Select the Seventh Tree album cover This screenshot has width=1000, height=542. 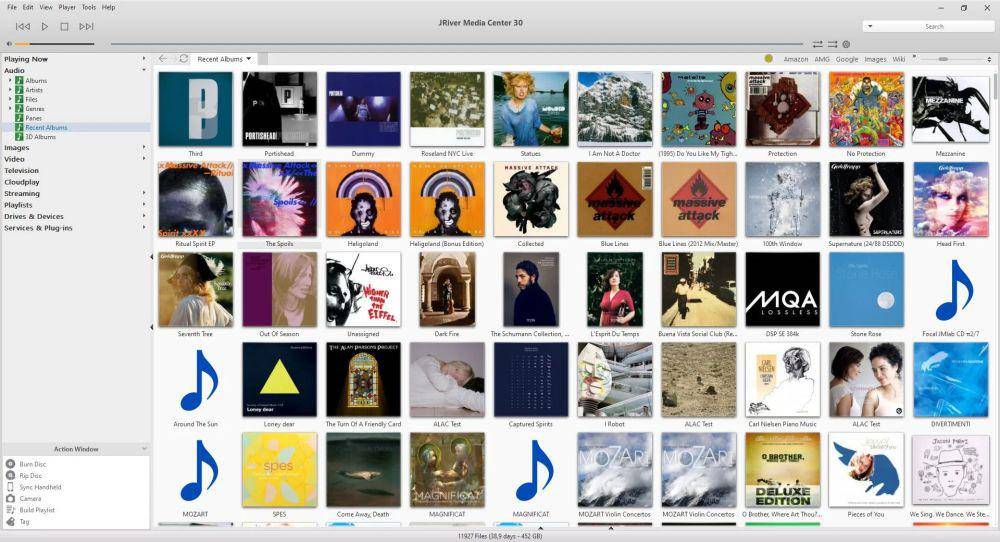(x=196, y=289)
